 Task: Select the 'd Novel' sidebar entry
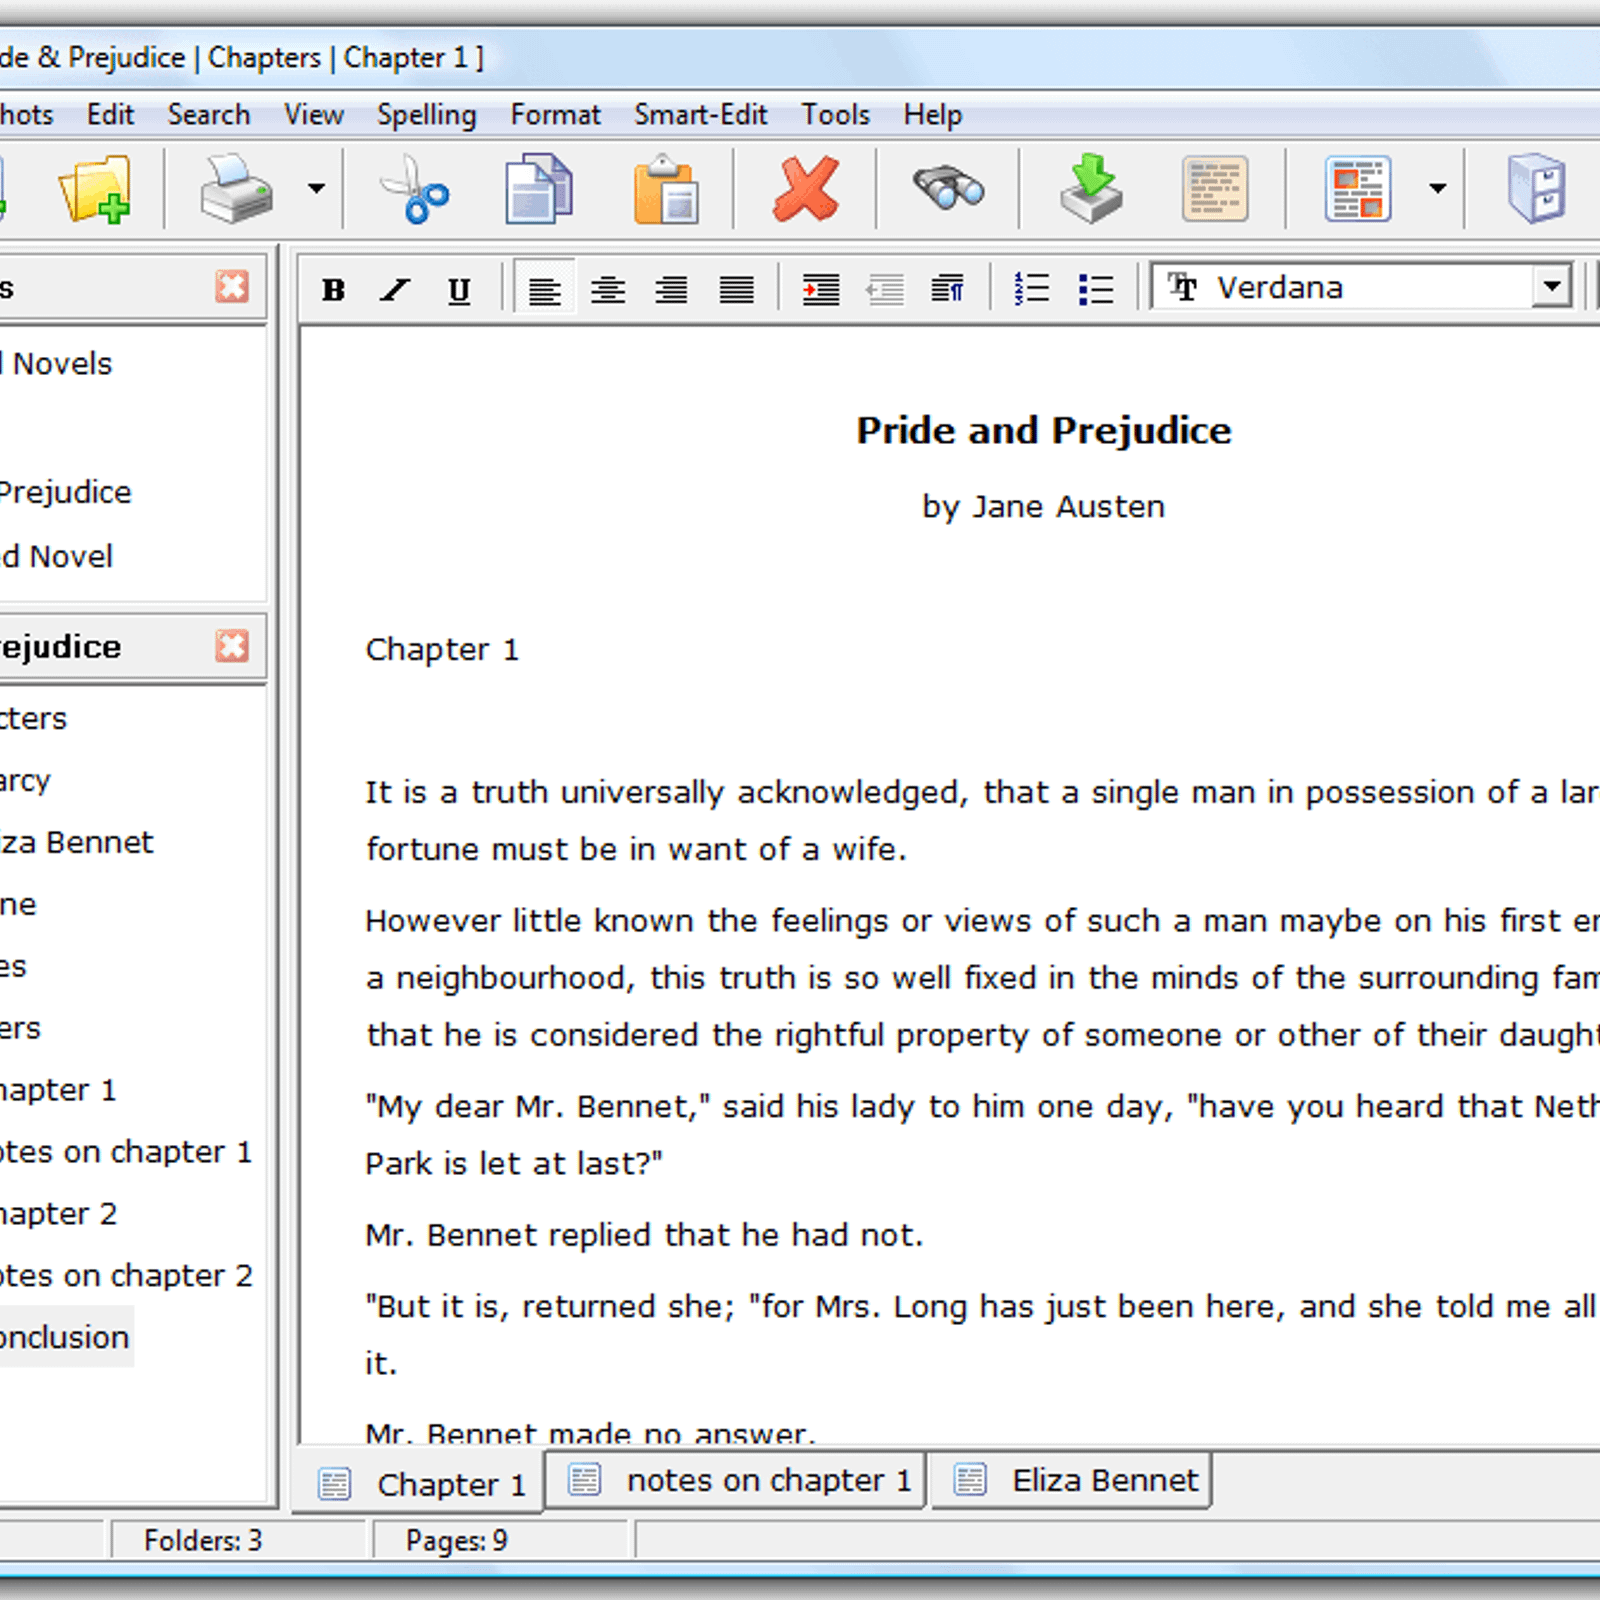57,556
